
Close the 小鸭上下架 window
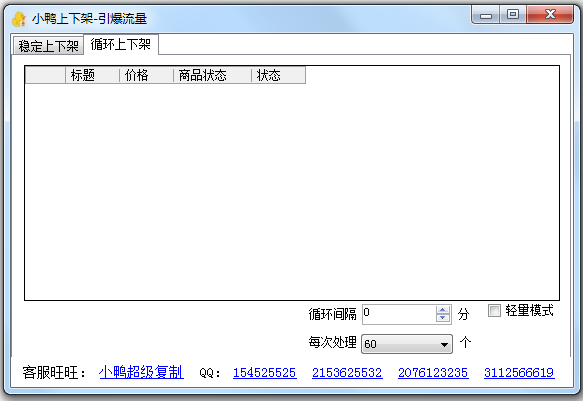(x=550, y=15)
